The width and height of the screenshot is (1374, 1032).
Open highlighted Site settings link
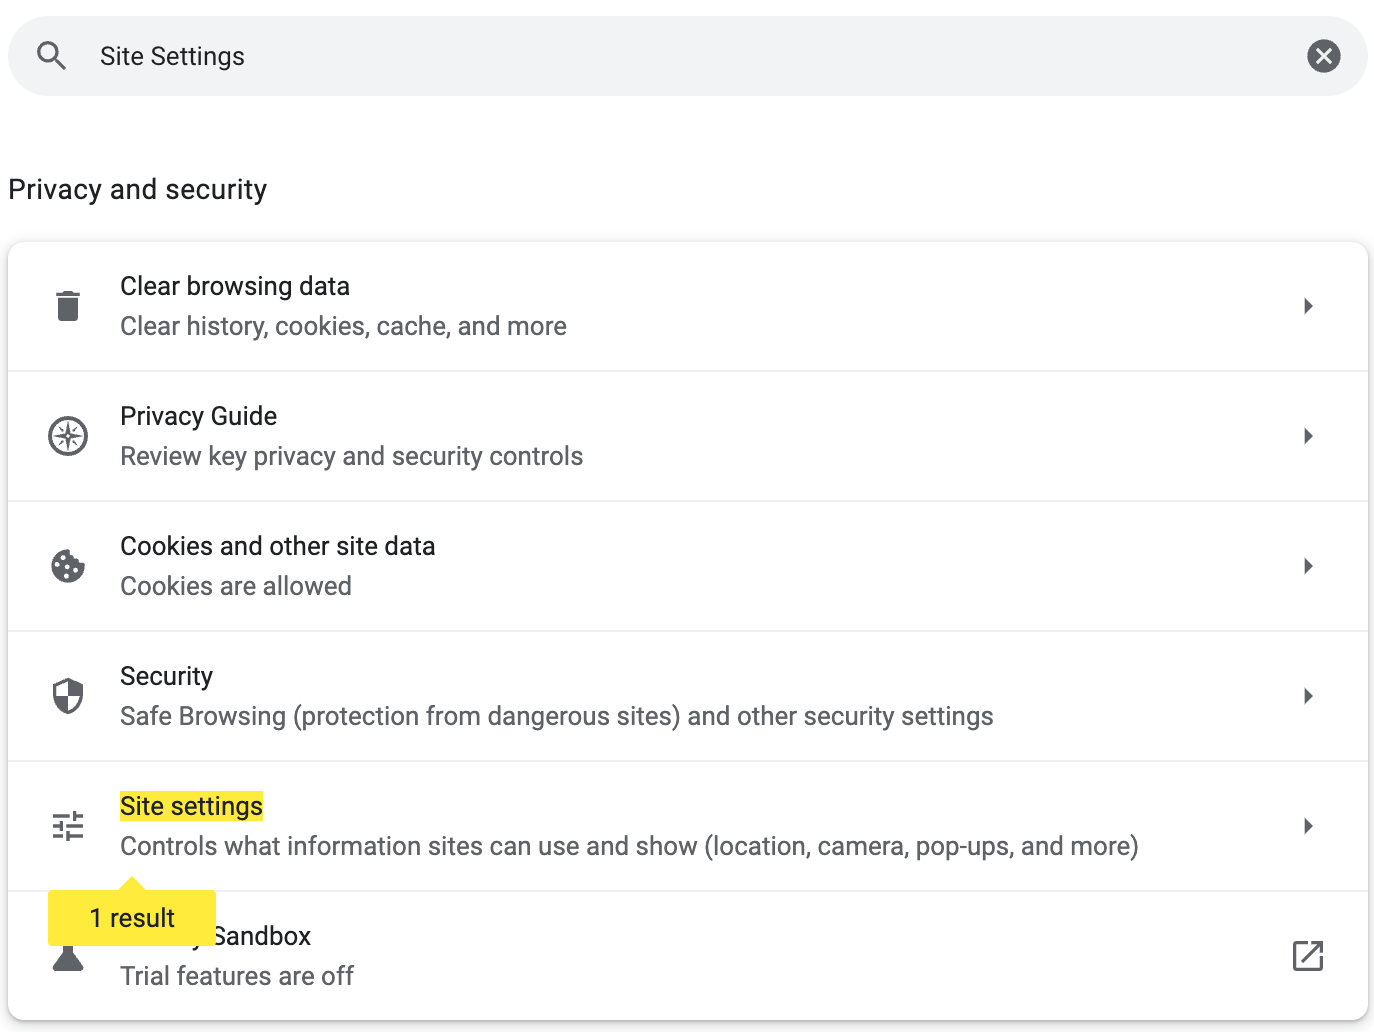(x=191, y=807)
